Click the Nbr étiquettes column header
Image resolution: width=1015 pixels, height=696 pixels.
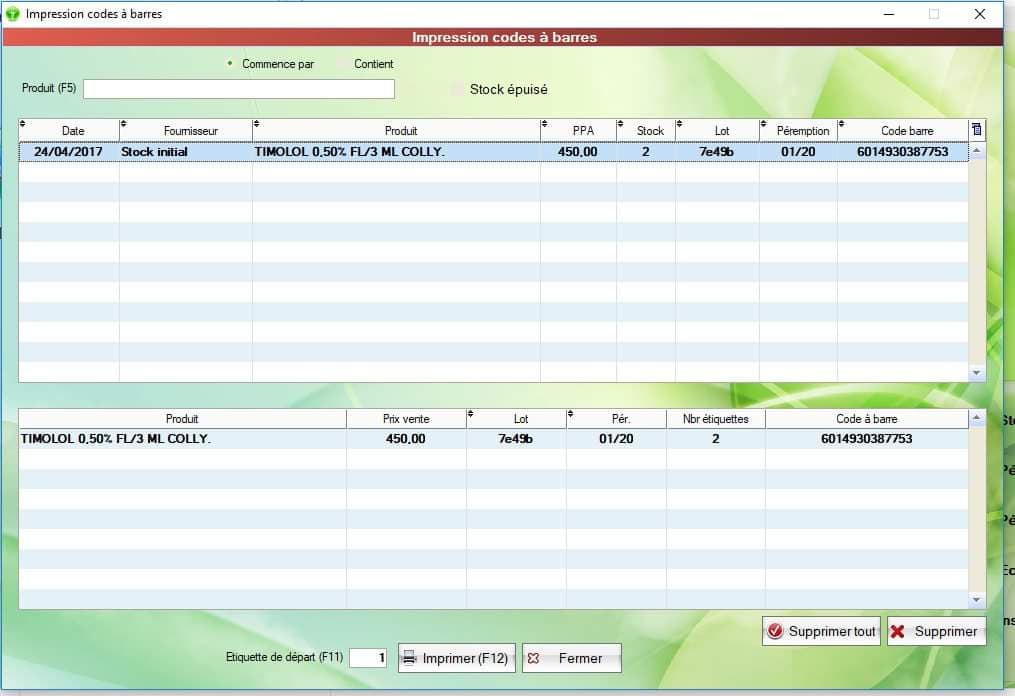pyautogui.click(x=716, y=419)
